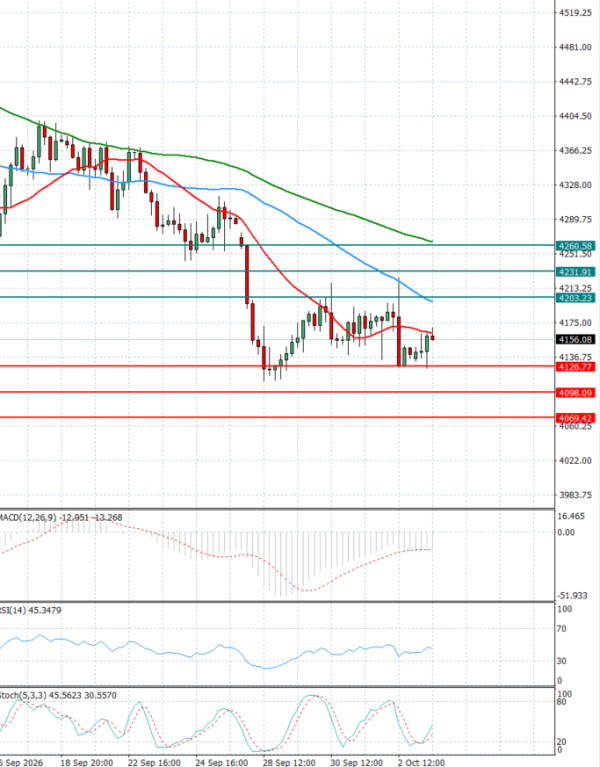Click the 4022.00 price axis value
Image resolution: width=600 pixels, height=767 pixels.
point(575,461)
